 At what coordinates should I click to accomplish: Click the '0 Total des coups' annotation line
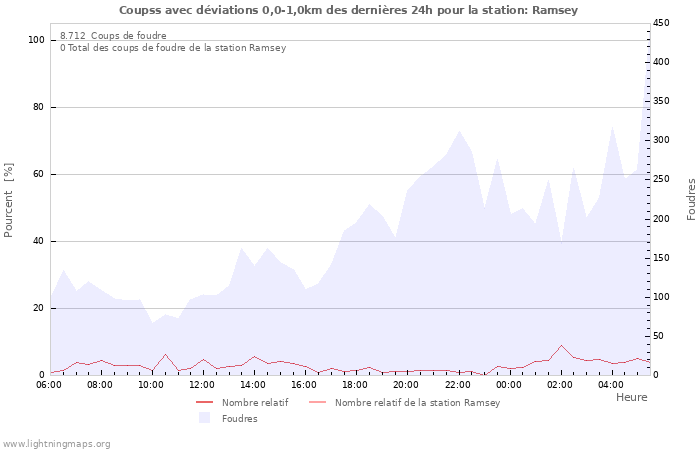pos(172,47)
